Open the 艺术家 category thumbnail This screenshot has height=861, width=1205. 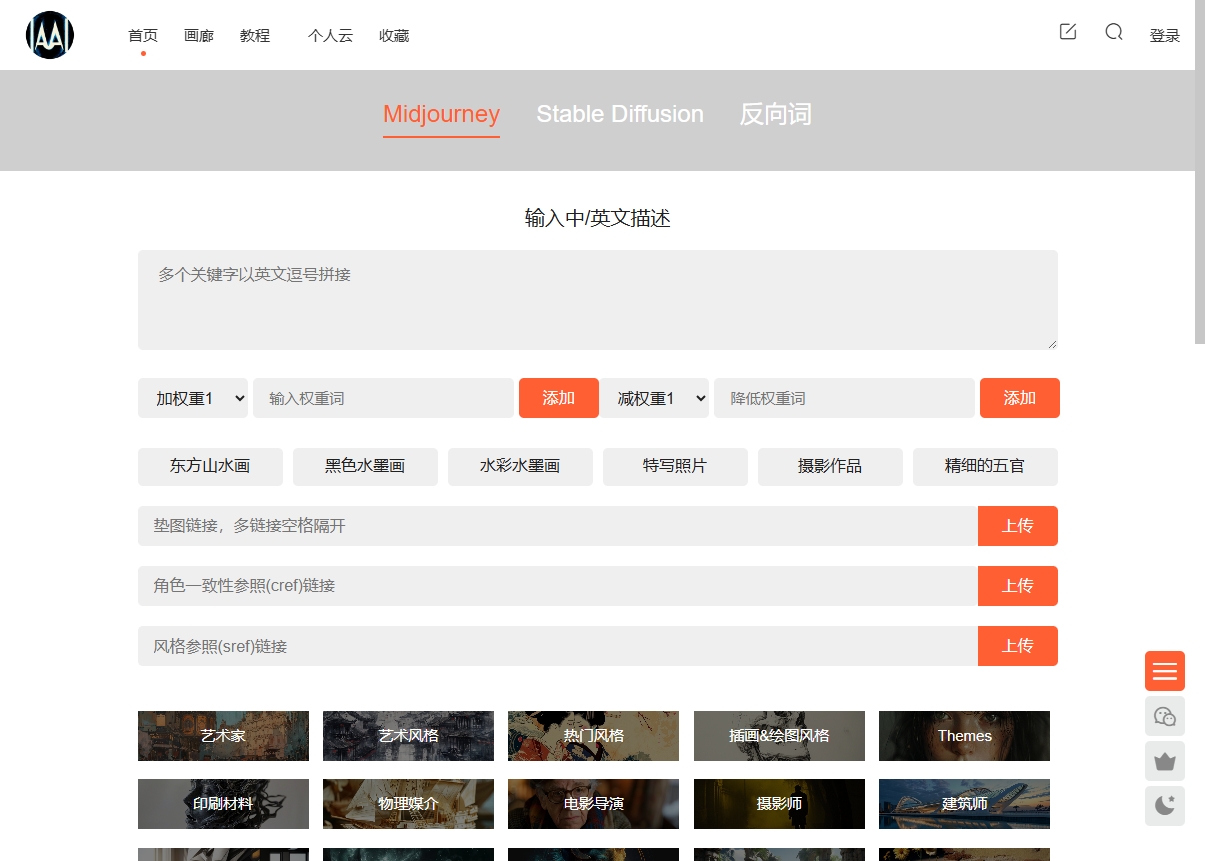tap(223, 736)
